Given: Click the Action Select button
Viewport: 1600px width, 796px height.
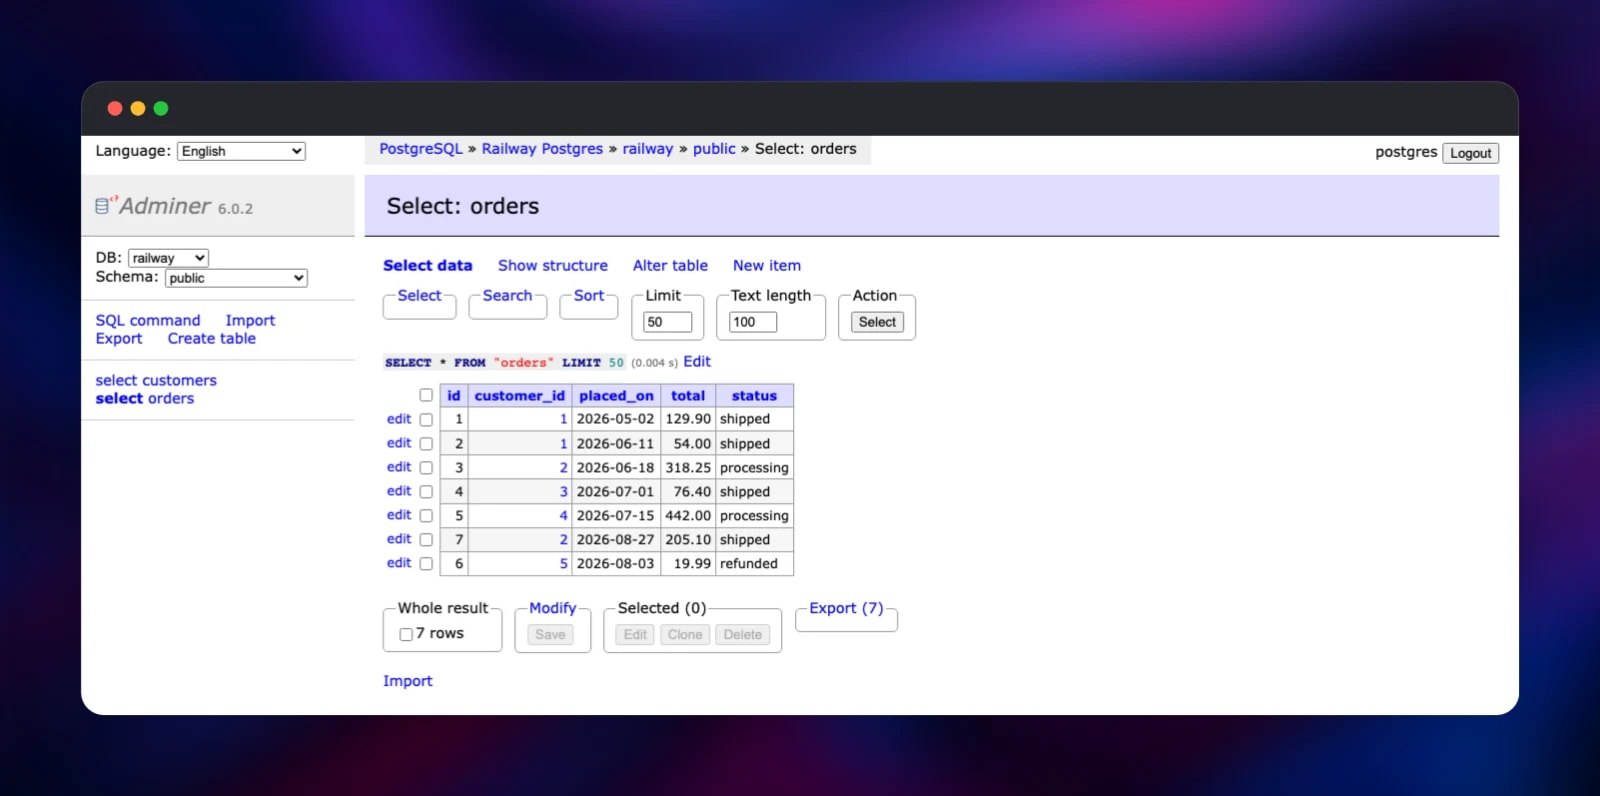Looking at the screenshot, I should point(877,322).
